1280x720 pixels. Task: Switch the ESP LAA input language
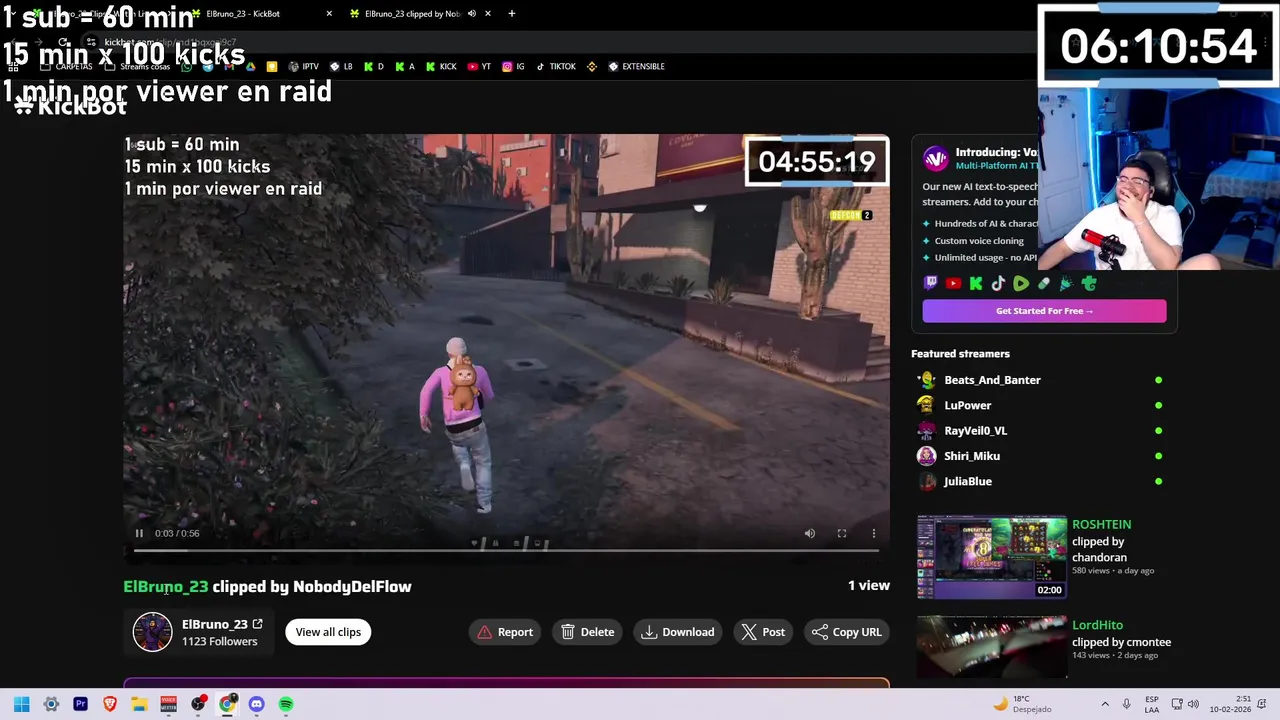click(1152, 704)
